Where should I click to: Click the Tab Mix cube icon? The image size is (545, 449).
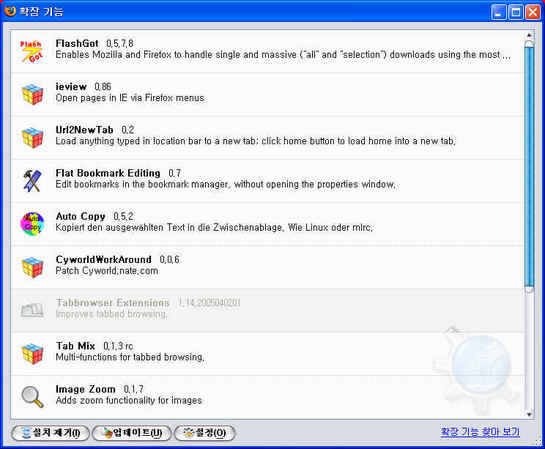[x=32, y=353]
